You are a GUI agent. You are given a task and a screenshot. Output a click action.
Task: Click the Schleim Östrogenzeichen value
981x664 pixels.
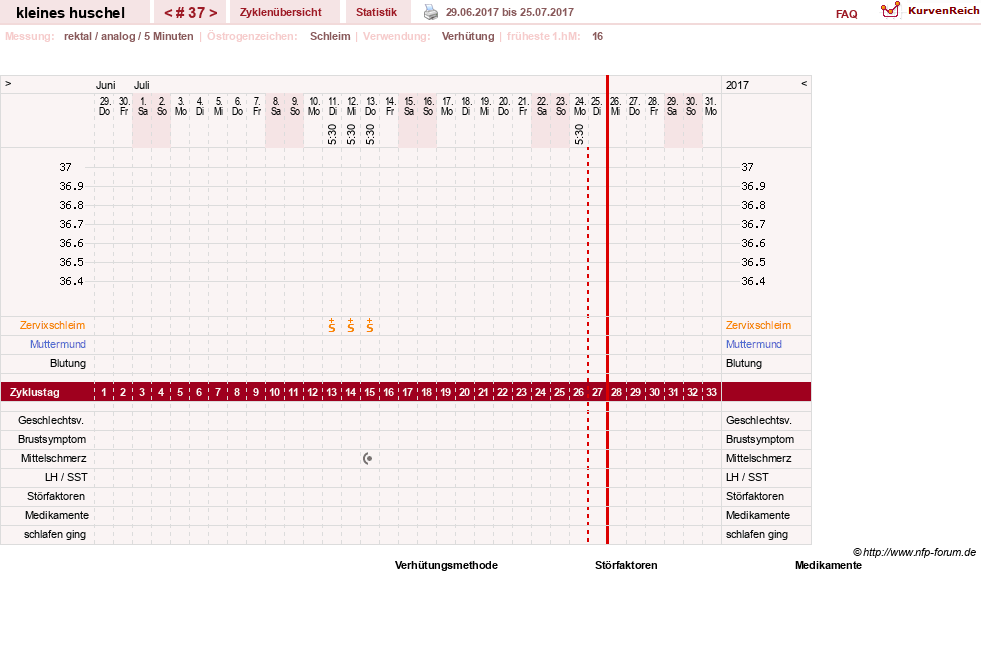click(x=330, y=36)
